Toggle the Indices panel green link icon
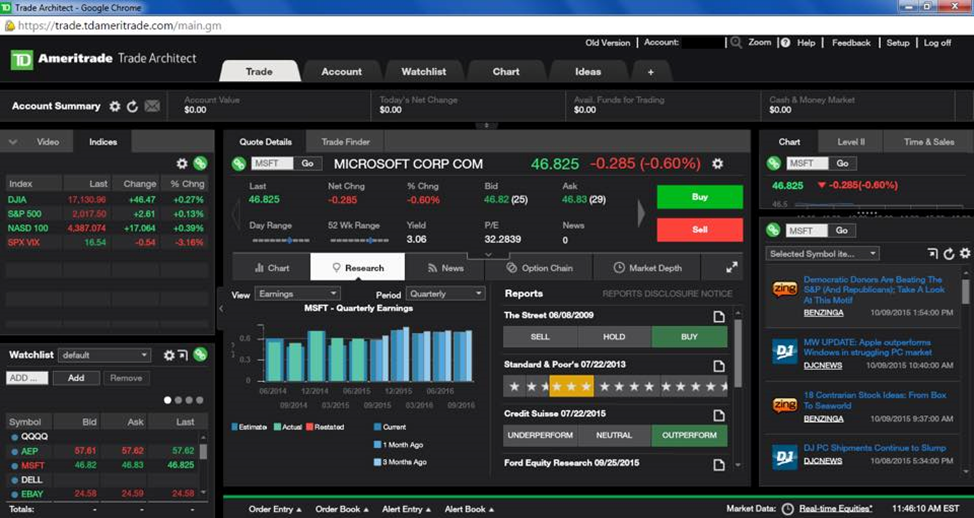Screen dimensions: 974x518 pos(200,164)
